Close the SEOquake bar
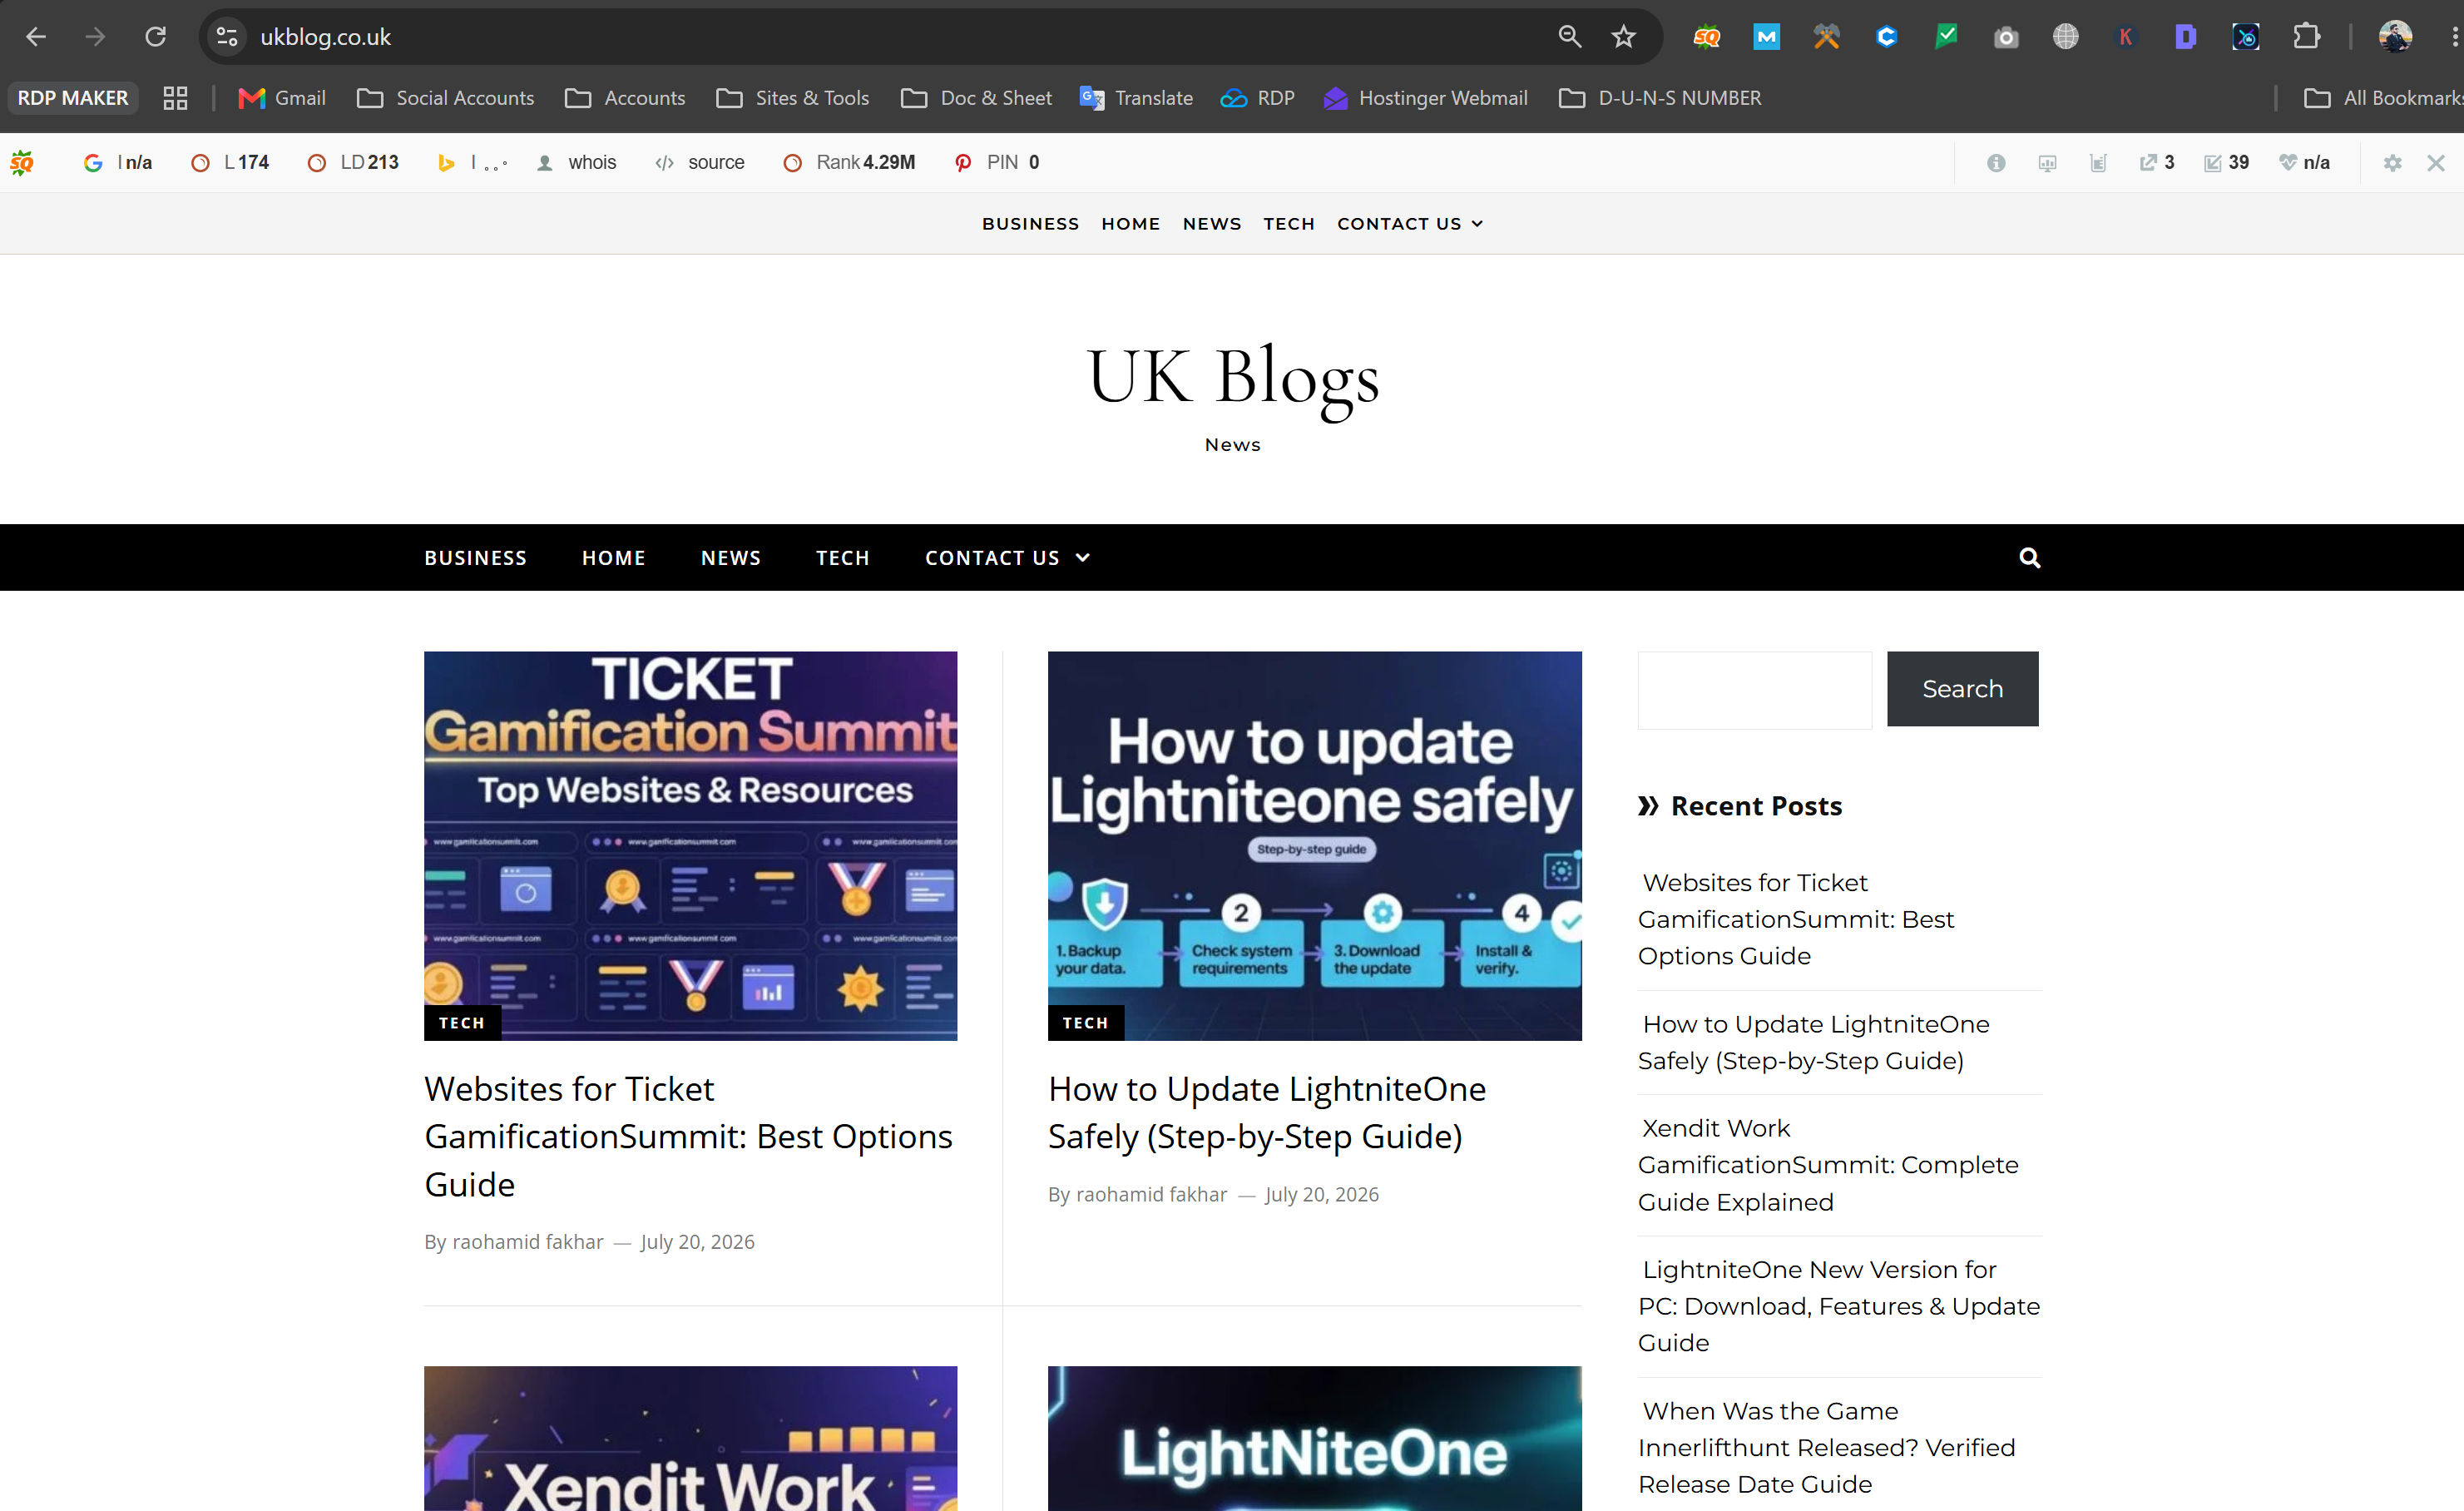Image resolution: width=2464 pixels, height=1511 pixels. click(2436, 163)
